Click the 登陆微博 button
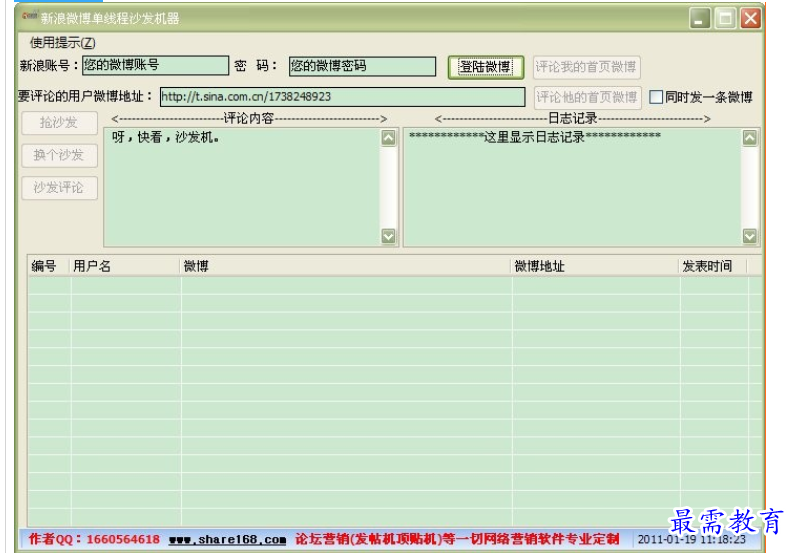 tap(485, 67)
